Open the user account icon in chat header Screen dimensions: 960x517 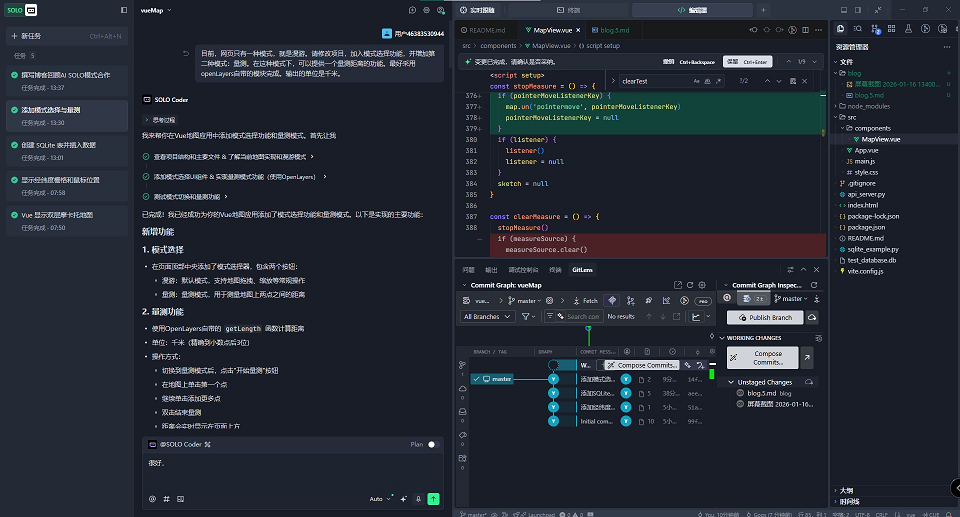pos(441,10)
